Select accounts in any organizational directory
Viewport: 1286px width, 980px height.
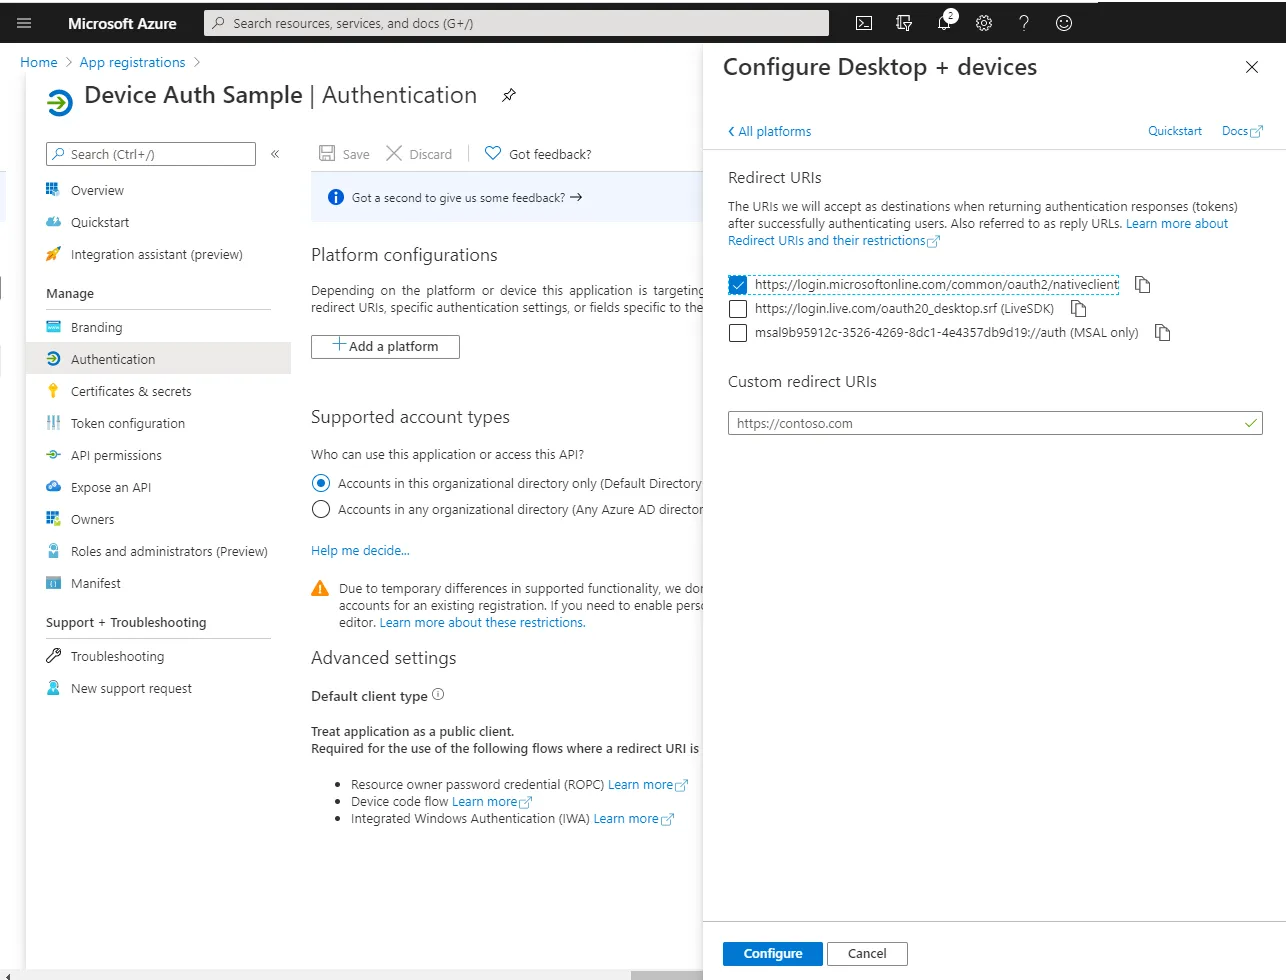pyautogui.click(x=321, y=510)
